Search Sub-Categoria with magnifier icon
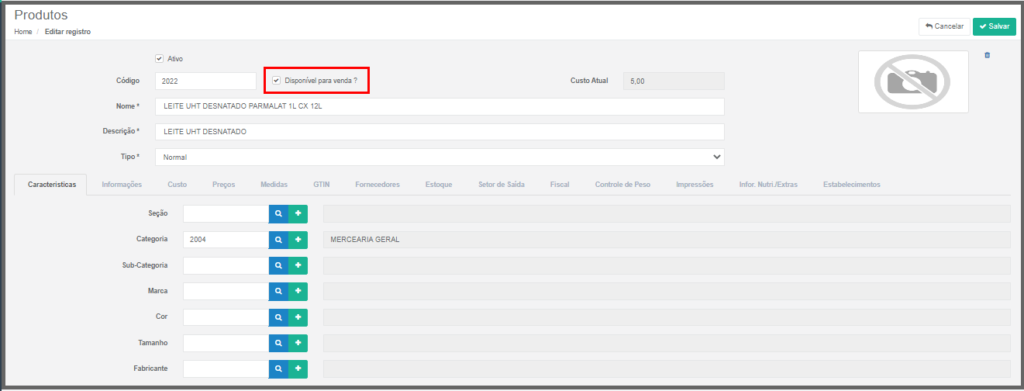The width and height of the screenshot is (1024, 391). tap(278, 266)
